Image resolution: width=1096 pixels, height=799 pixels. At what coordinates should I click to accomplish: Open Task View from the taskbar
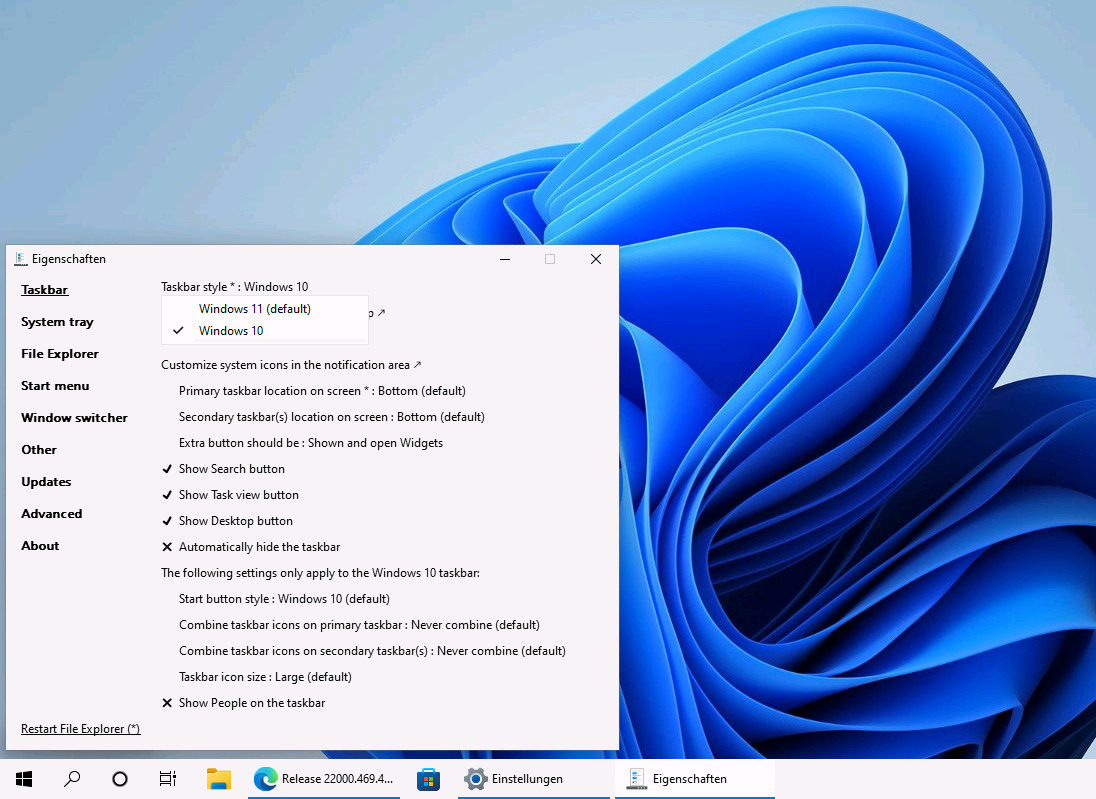point(167,778)
